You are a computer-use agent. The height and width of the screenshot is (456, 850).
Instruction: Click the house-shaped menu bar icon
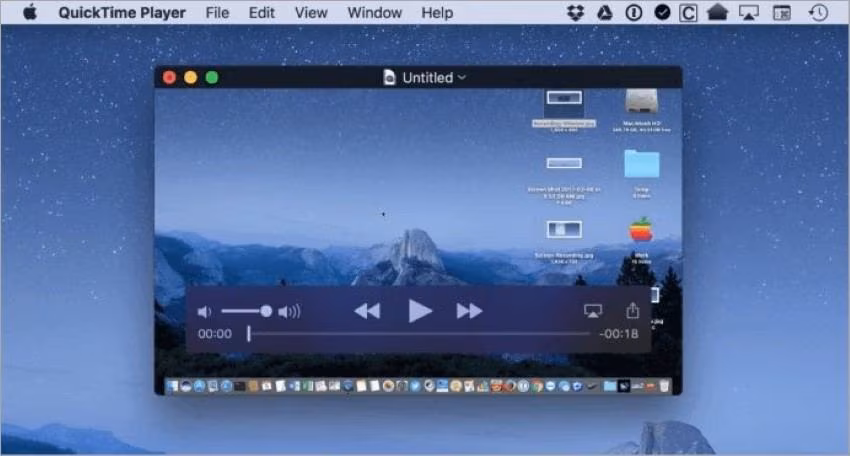coord(717,12)
